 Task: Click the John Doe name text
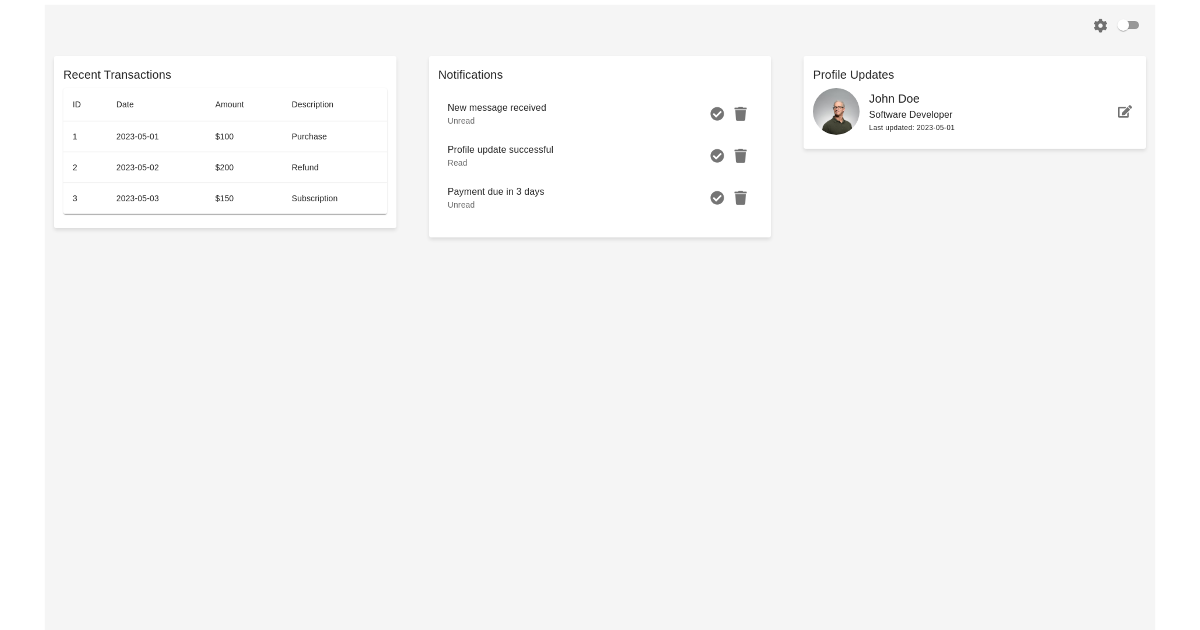pyautogui.click(x=891, y=99)
